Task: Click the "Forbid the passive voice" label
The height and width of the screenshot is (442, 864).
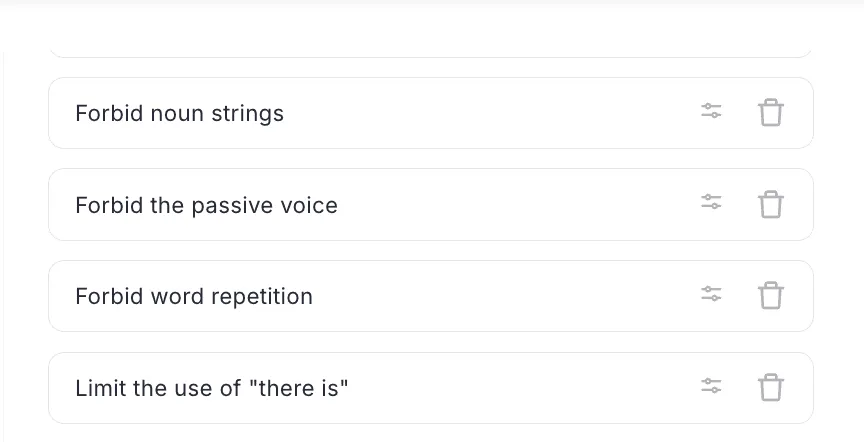Action: pyautogui.click(x=207, y=206)
